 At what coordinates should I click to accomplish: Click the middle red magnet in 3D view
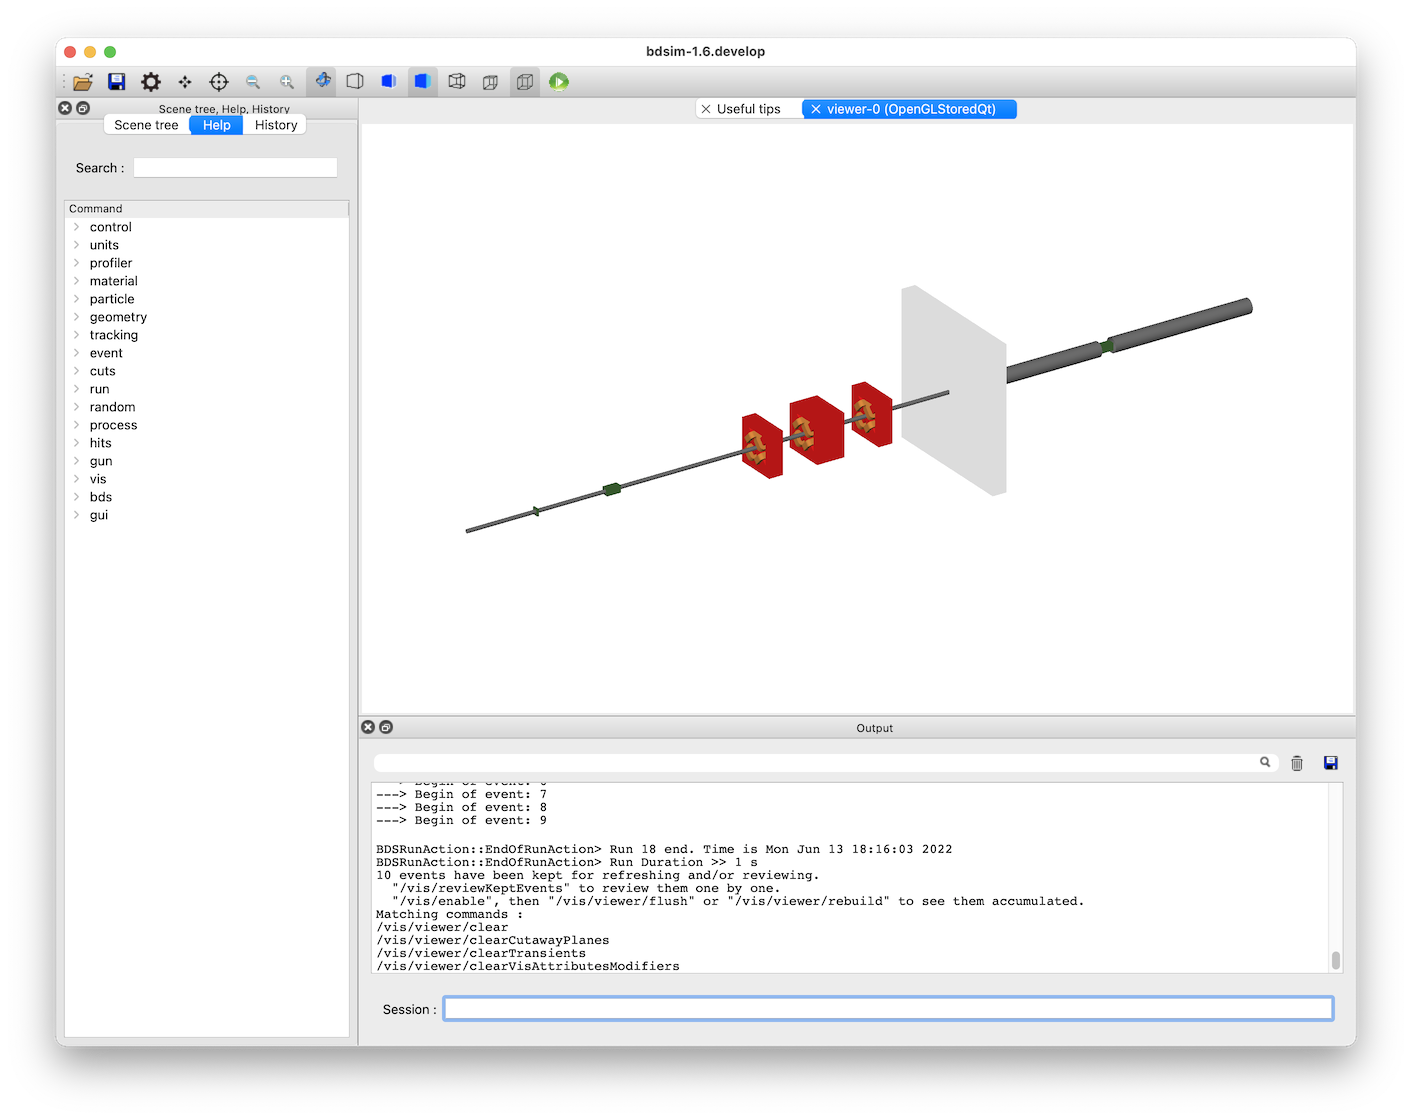pyautogui.click(x=816, y=430)
